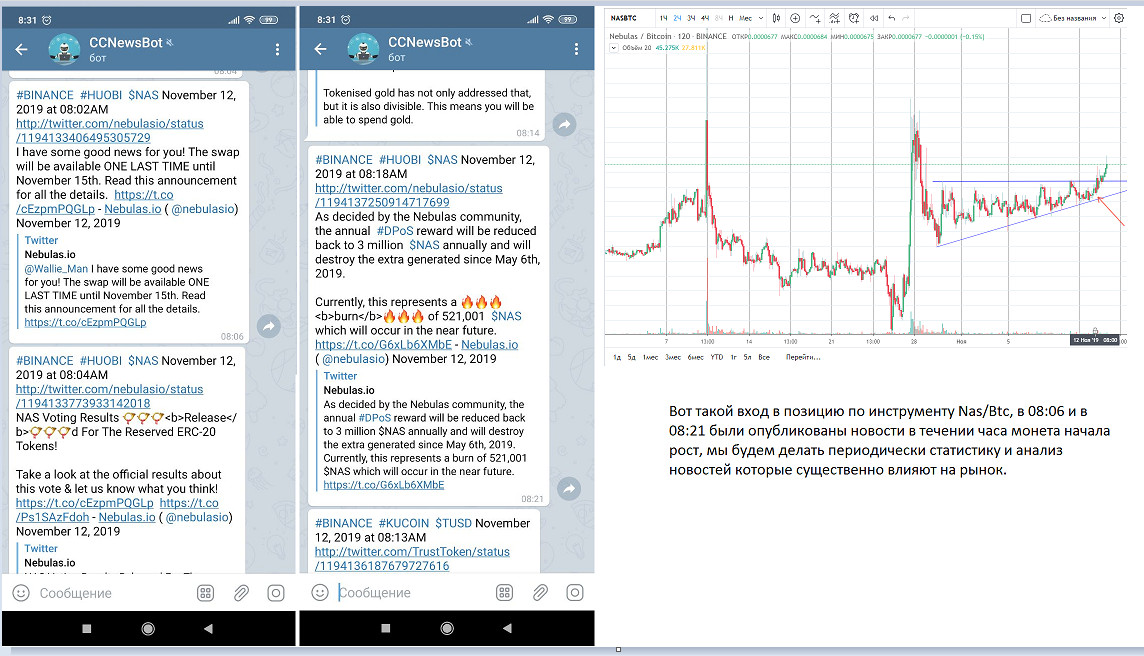Forward the tokenised gold message stamped 08:14

pos(564,125)
